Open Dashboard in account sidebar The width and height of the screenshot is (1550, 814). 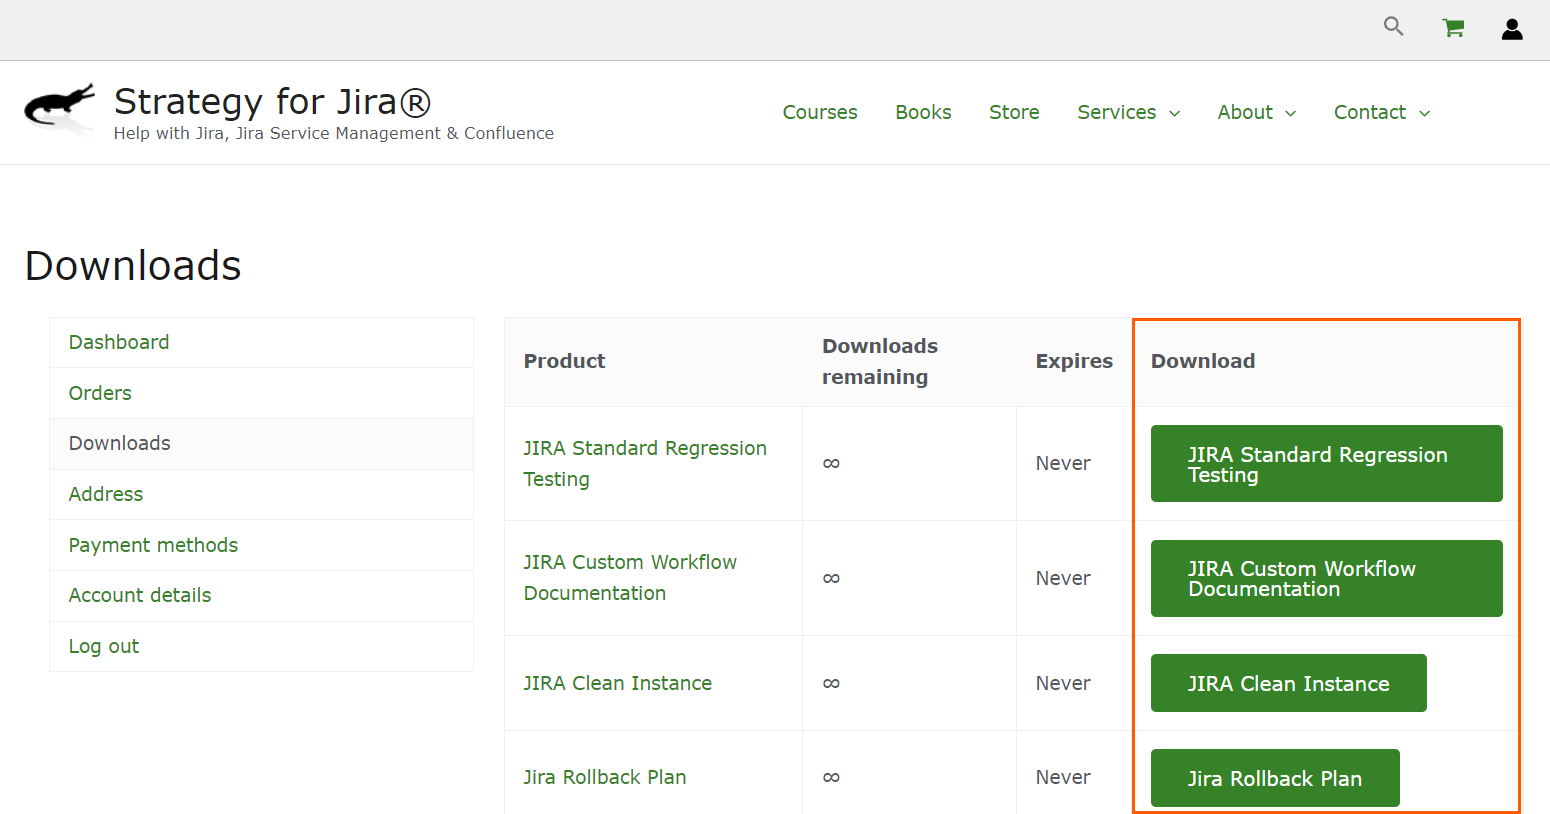click(119, 342)
